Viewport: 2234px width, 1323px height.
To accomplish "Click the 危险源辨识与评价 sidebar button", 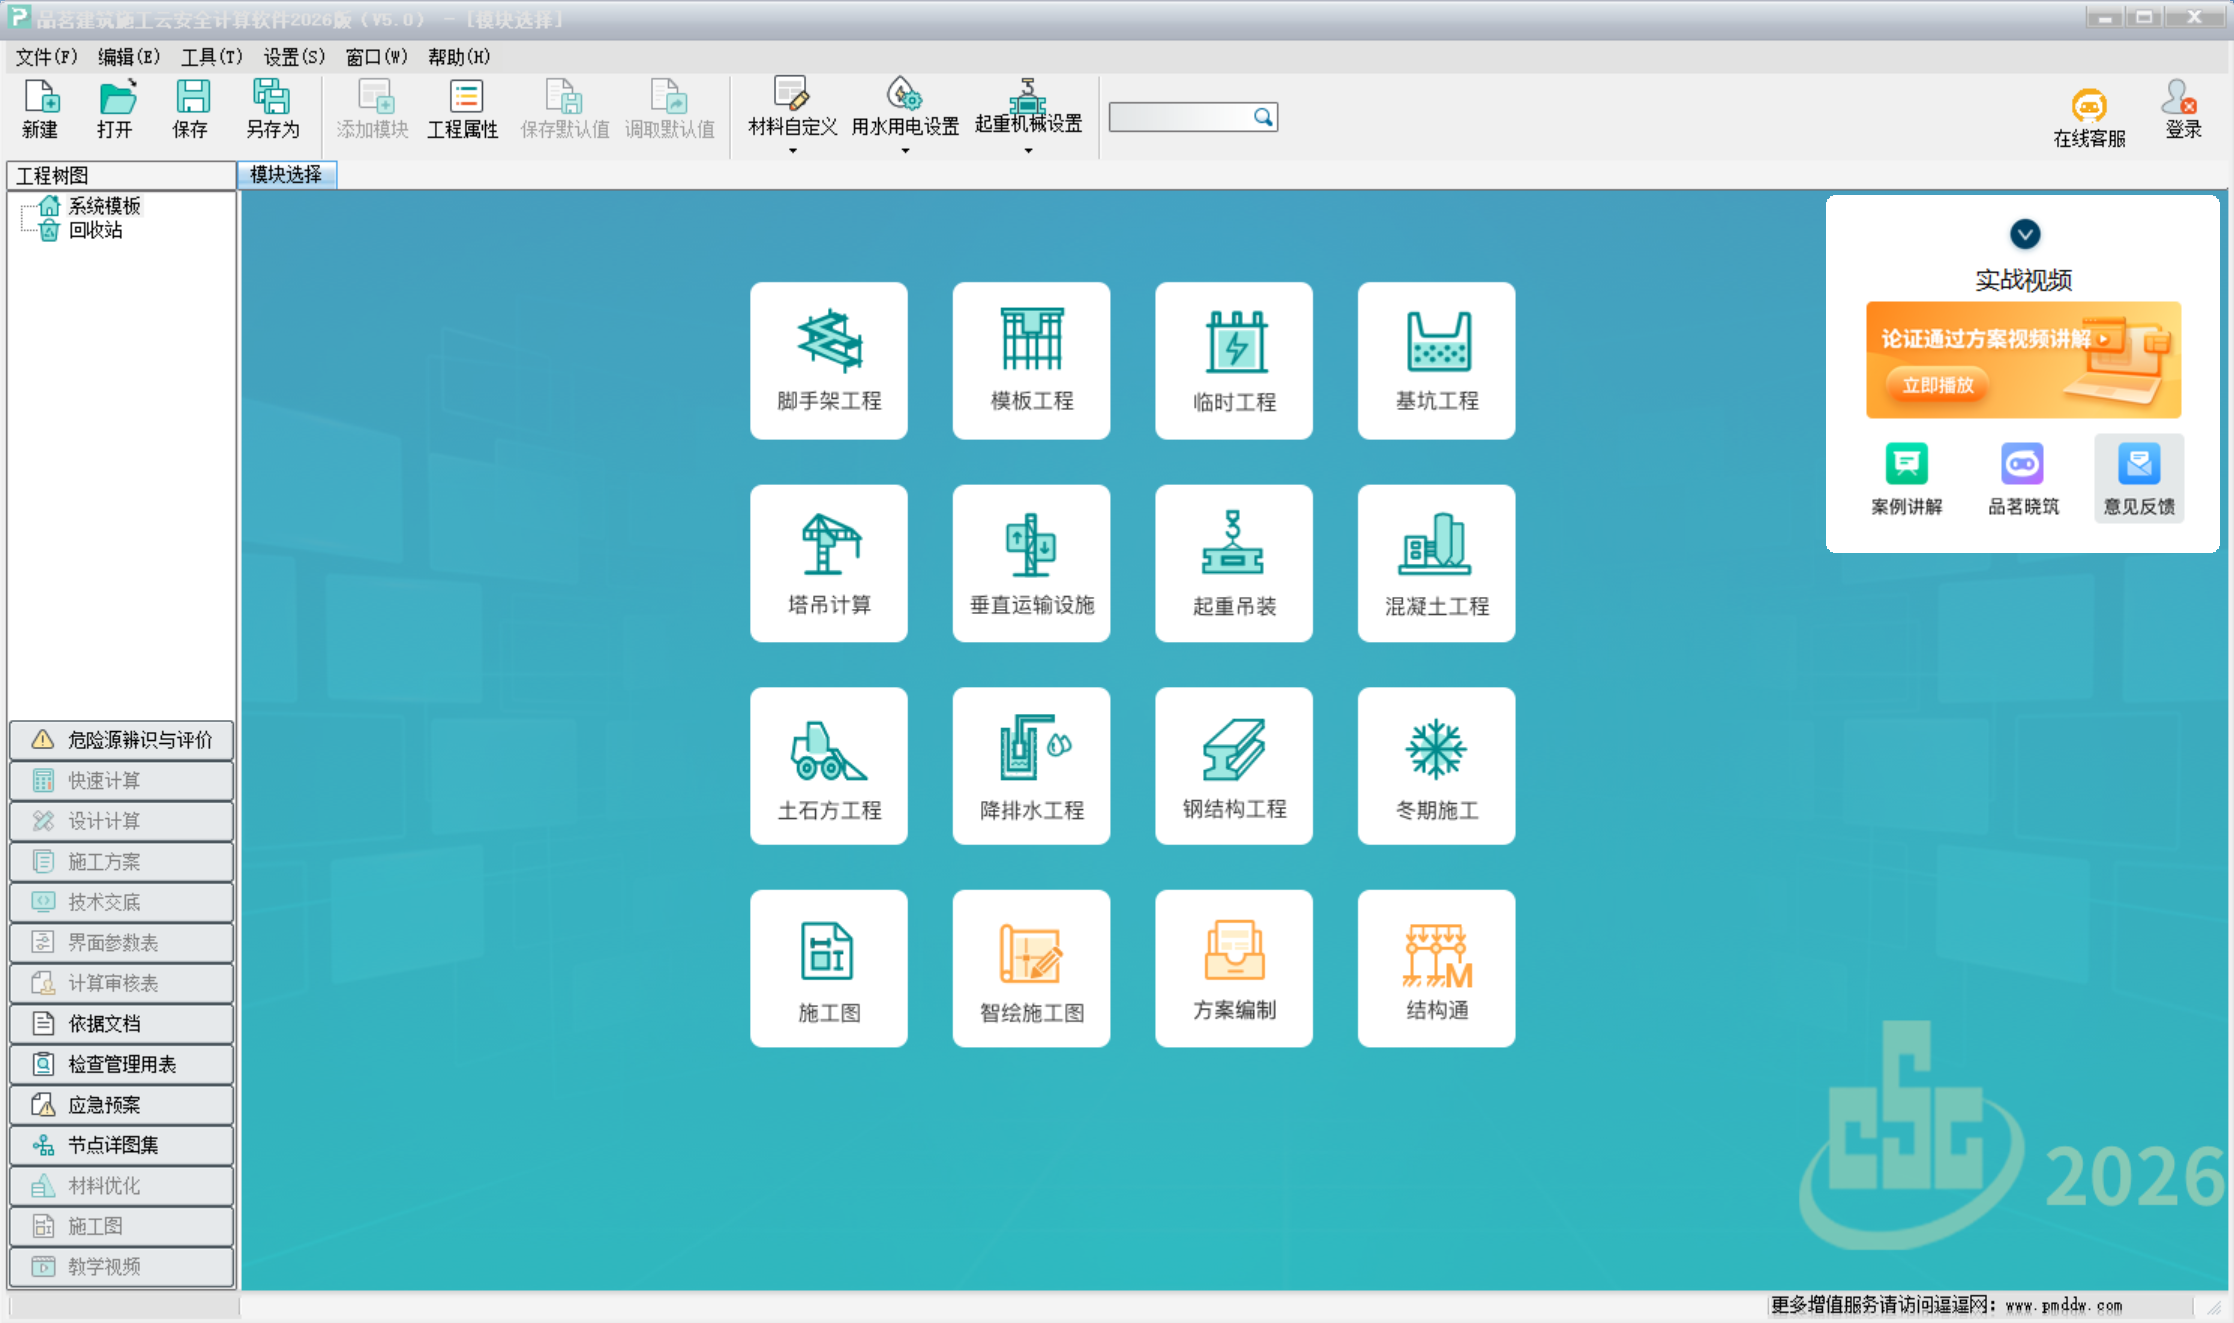I will [121, 740].
